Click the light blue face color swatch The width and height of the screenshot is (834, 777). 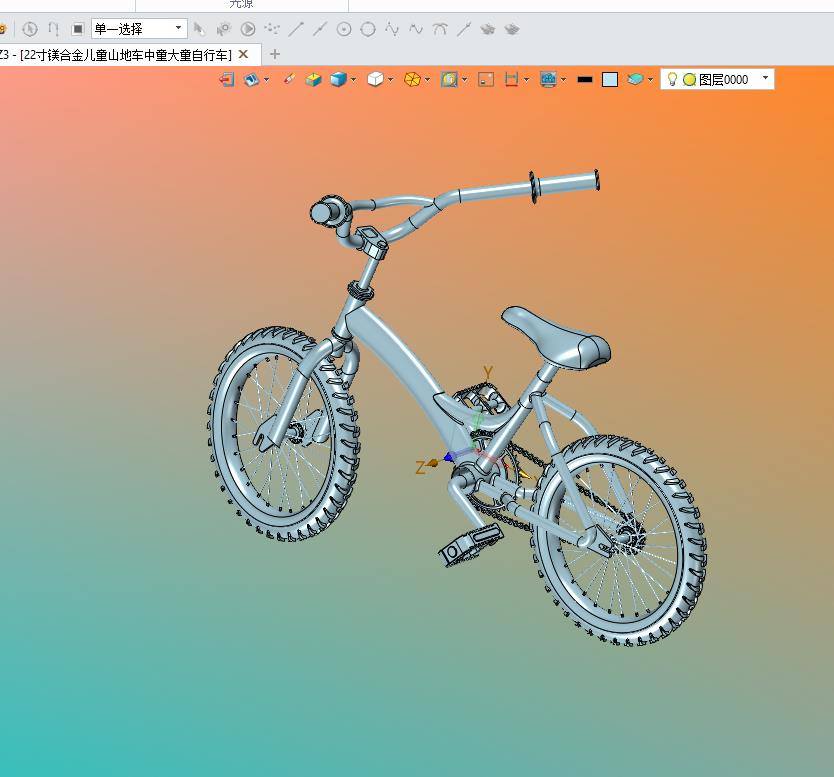point(610,80)
